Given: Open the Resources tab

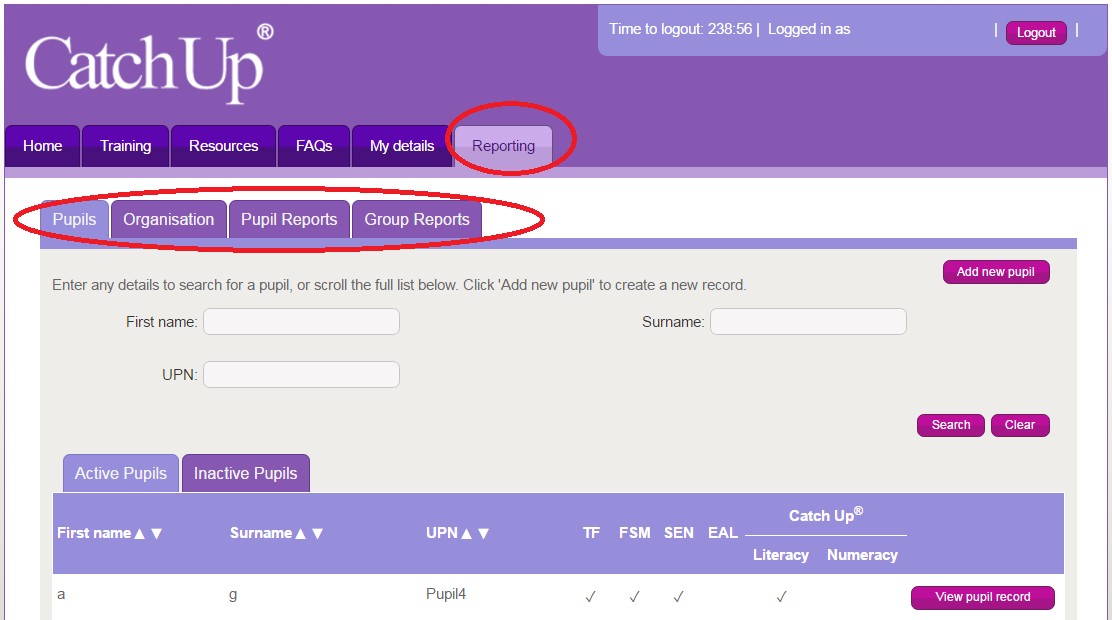Looking at the screenshot, I should point(223,146).
